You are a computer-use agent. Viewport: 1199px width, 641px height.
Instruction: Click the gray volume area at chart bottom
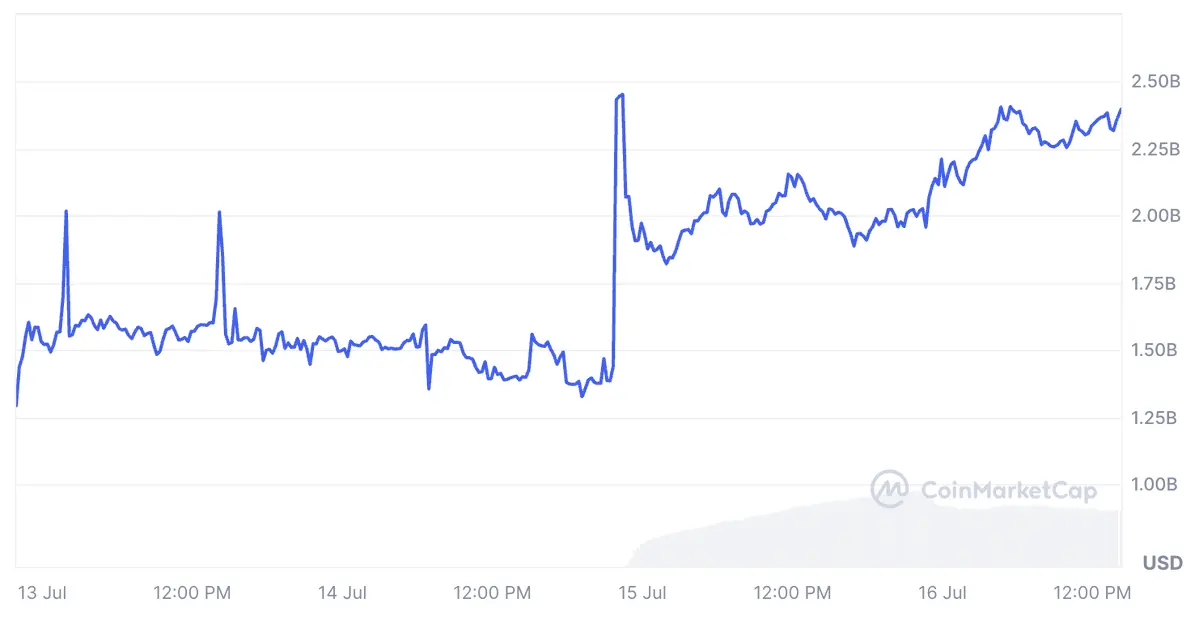(x=873, y=534)
